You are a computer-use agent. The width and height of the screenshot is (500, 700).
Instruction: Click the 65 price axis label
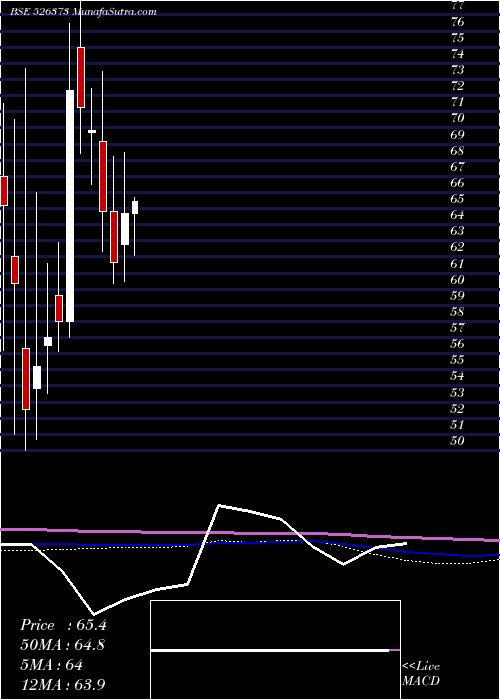(x=457, y=198)
